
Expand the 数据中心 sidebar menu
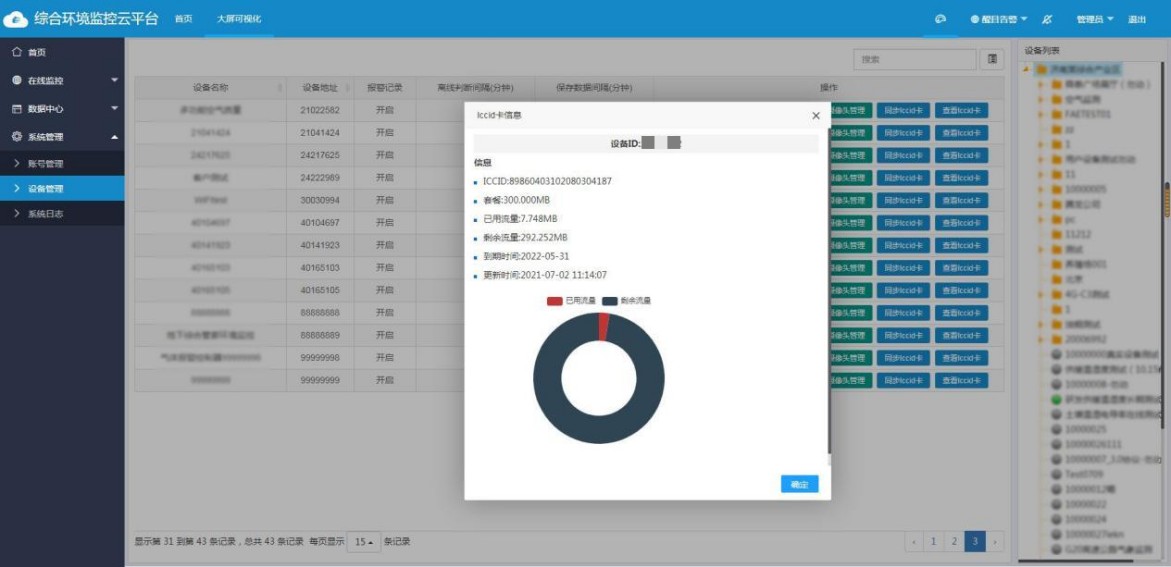62,108
